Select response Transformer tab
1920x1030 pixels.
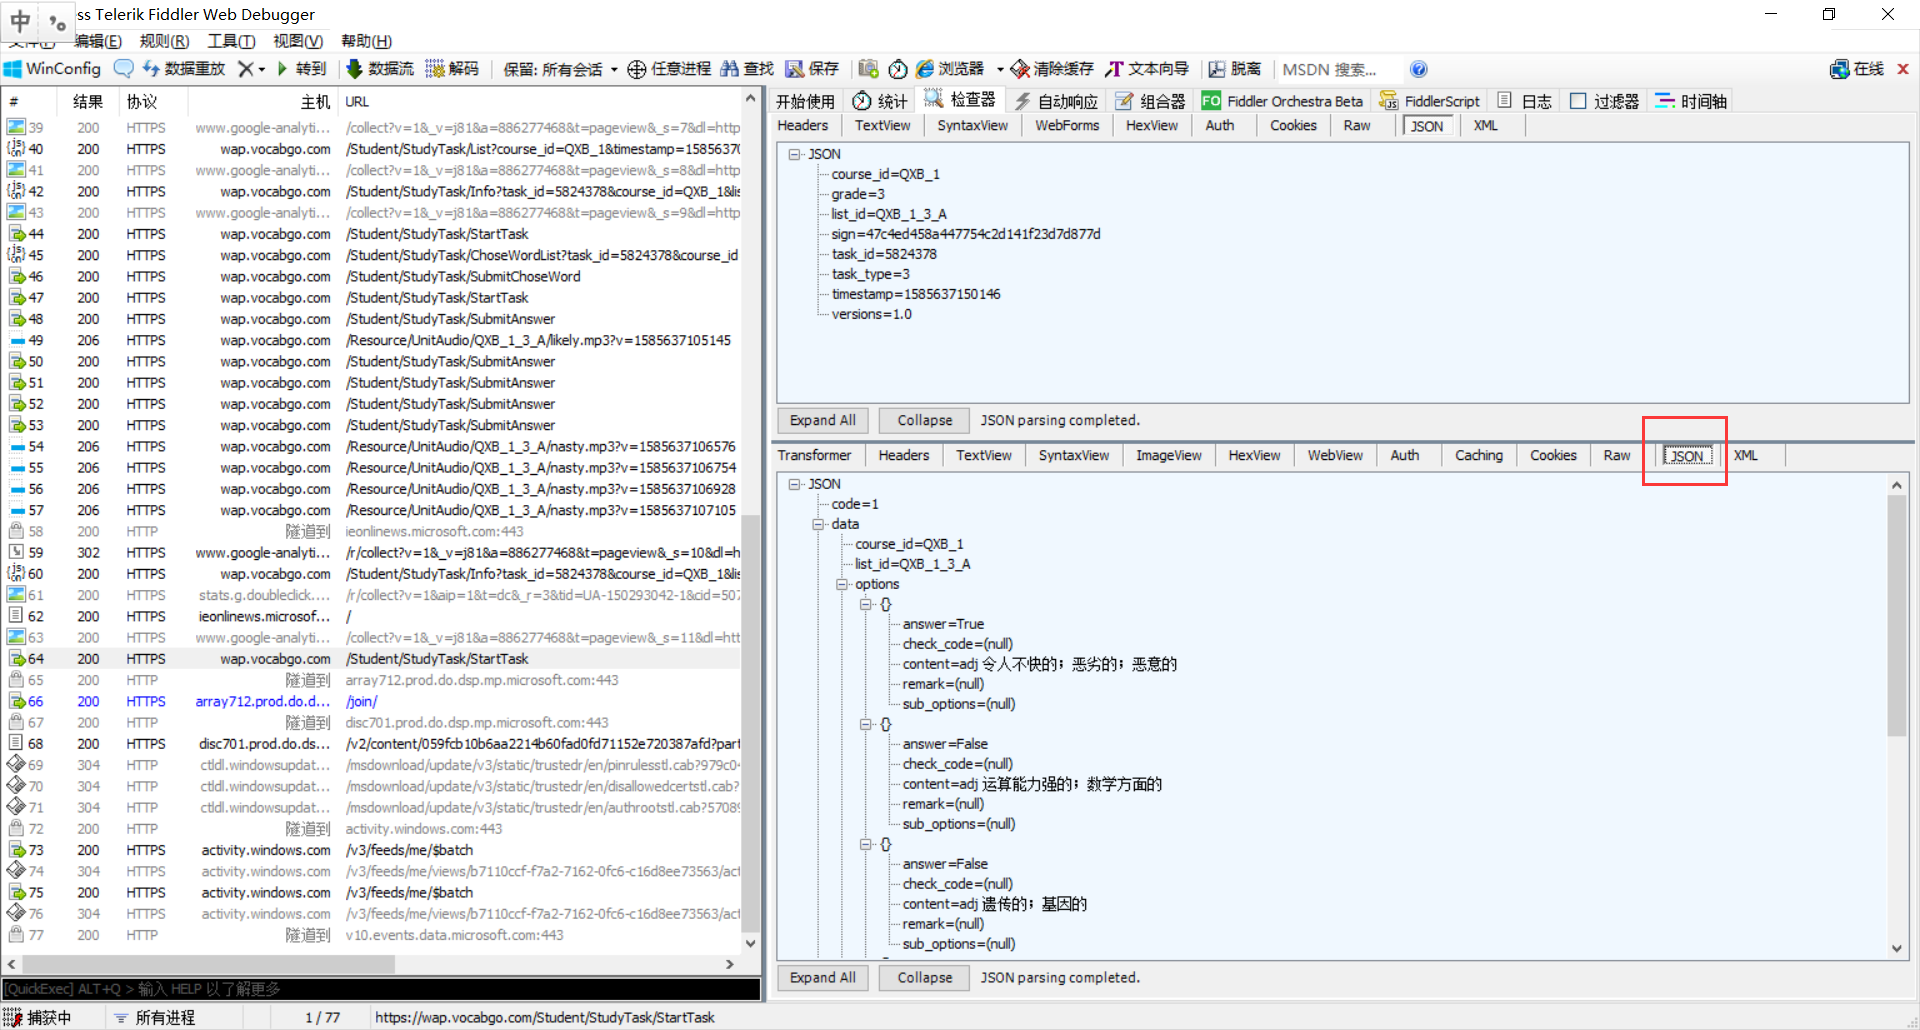[815, 455]
